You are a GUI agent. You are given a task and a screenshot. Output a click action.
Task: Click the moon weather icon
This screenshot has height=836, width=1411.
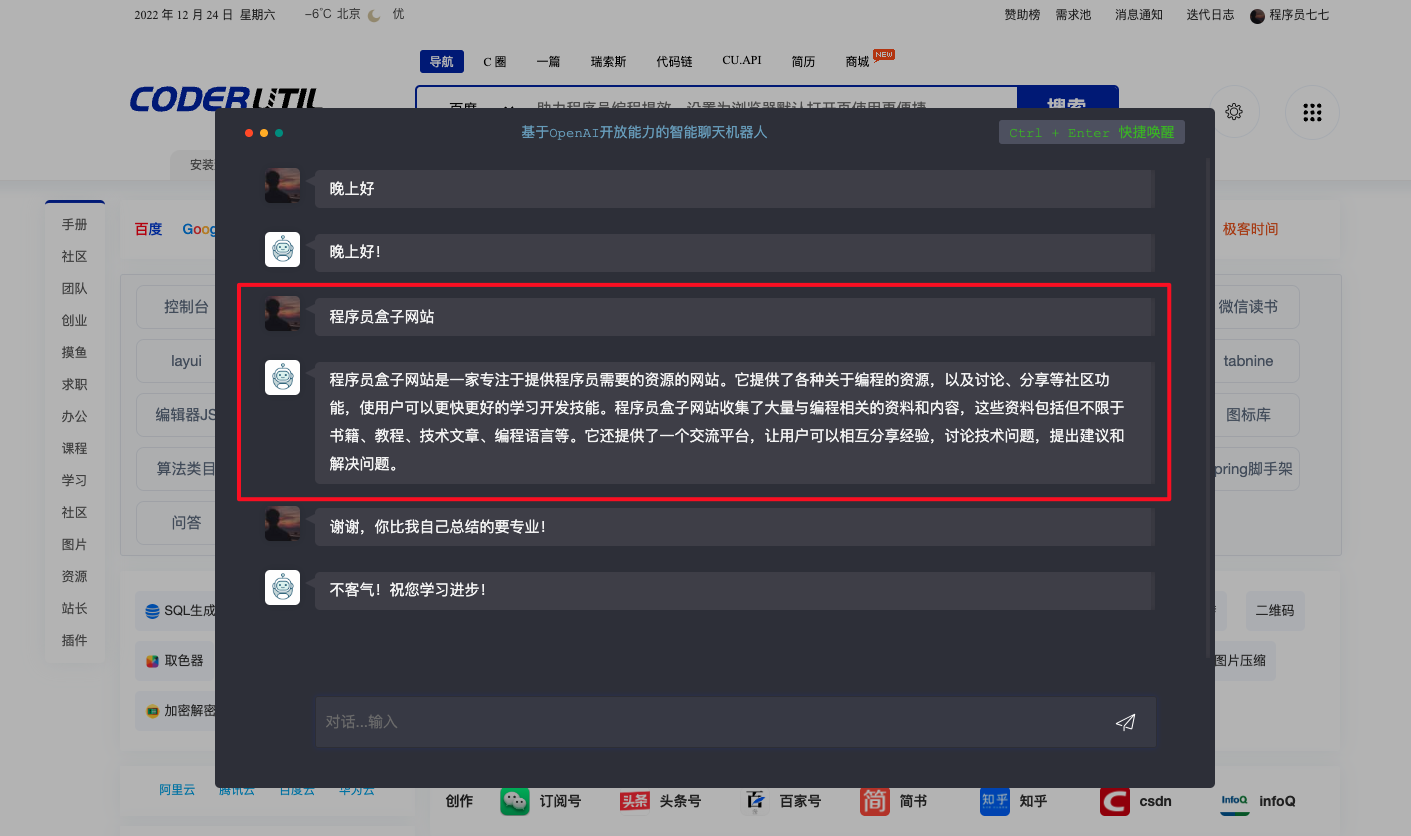click(374, 15)
